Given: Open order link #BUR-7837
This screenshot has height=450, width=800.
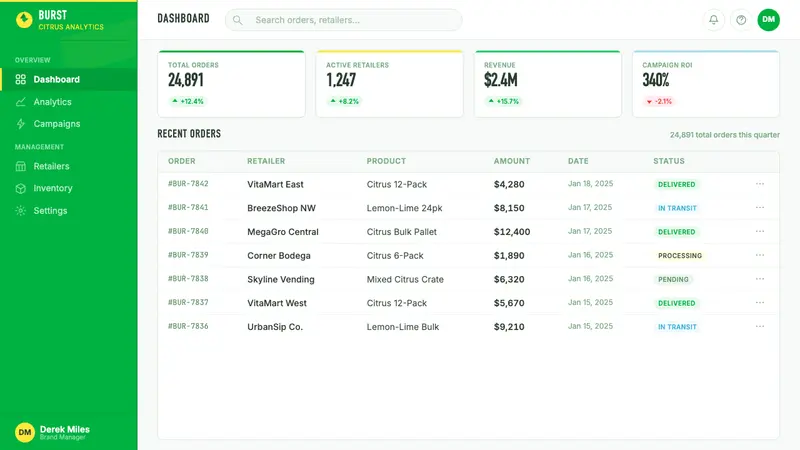Looking at the screenshot, I should point(188,303).
